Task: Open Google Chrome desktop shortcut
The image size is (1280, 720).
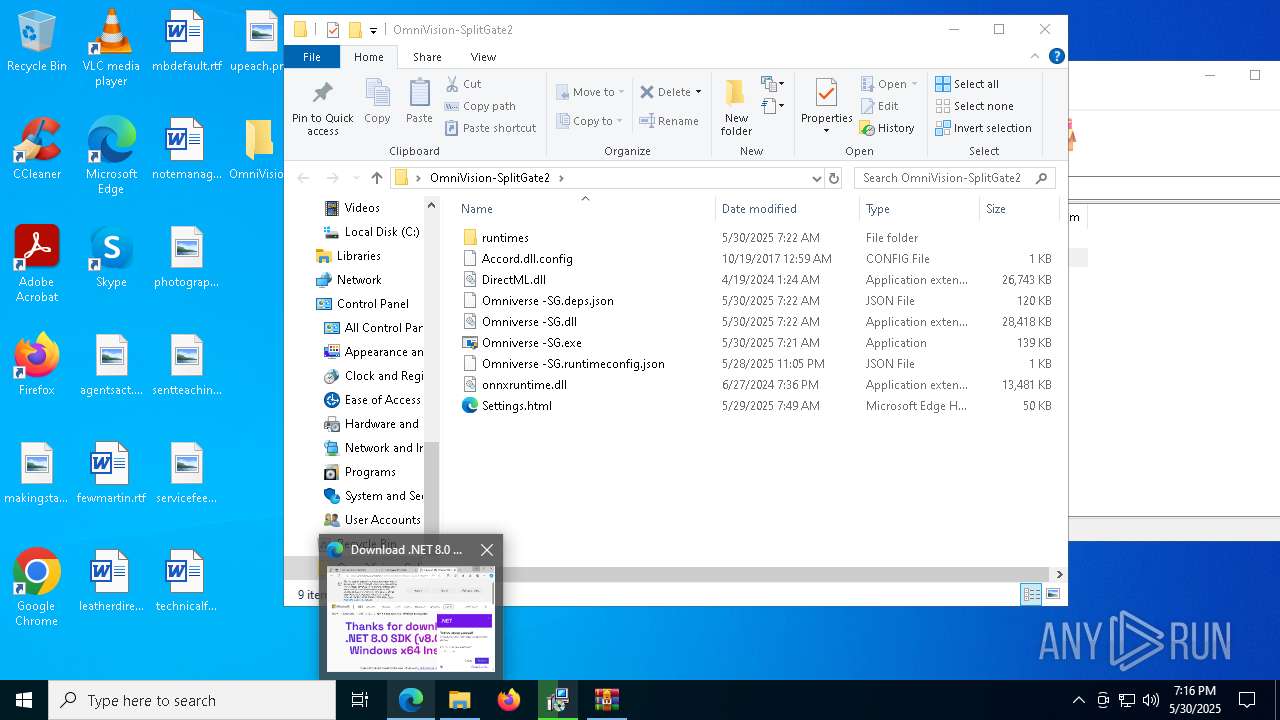Action: [37, 588]
